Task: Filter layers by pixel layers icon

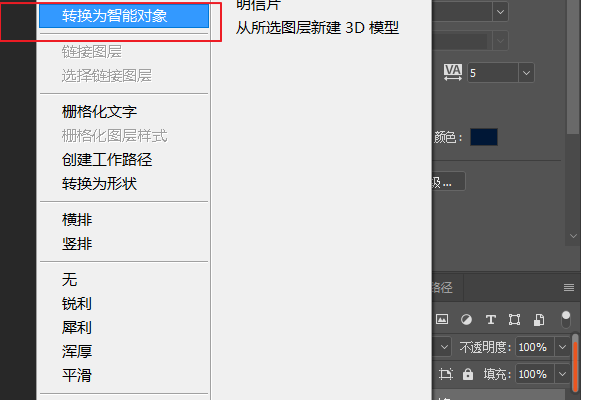Action: click(x=442, y=319)
